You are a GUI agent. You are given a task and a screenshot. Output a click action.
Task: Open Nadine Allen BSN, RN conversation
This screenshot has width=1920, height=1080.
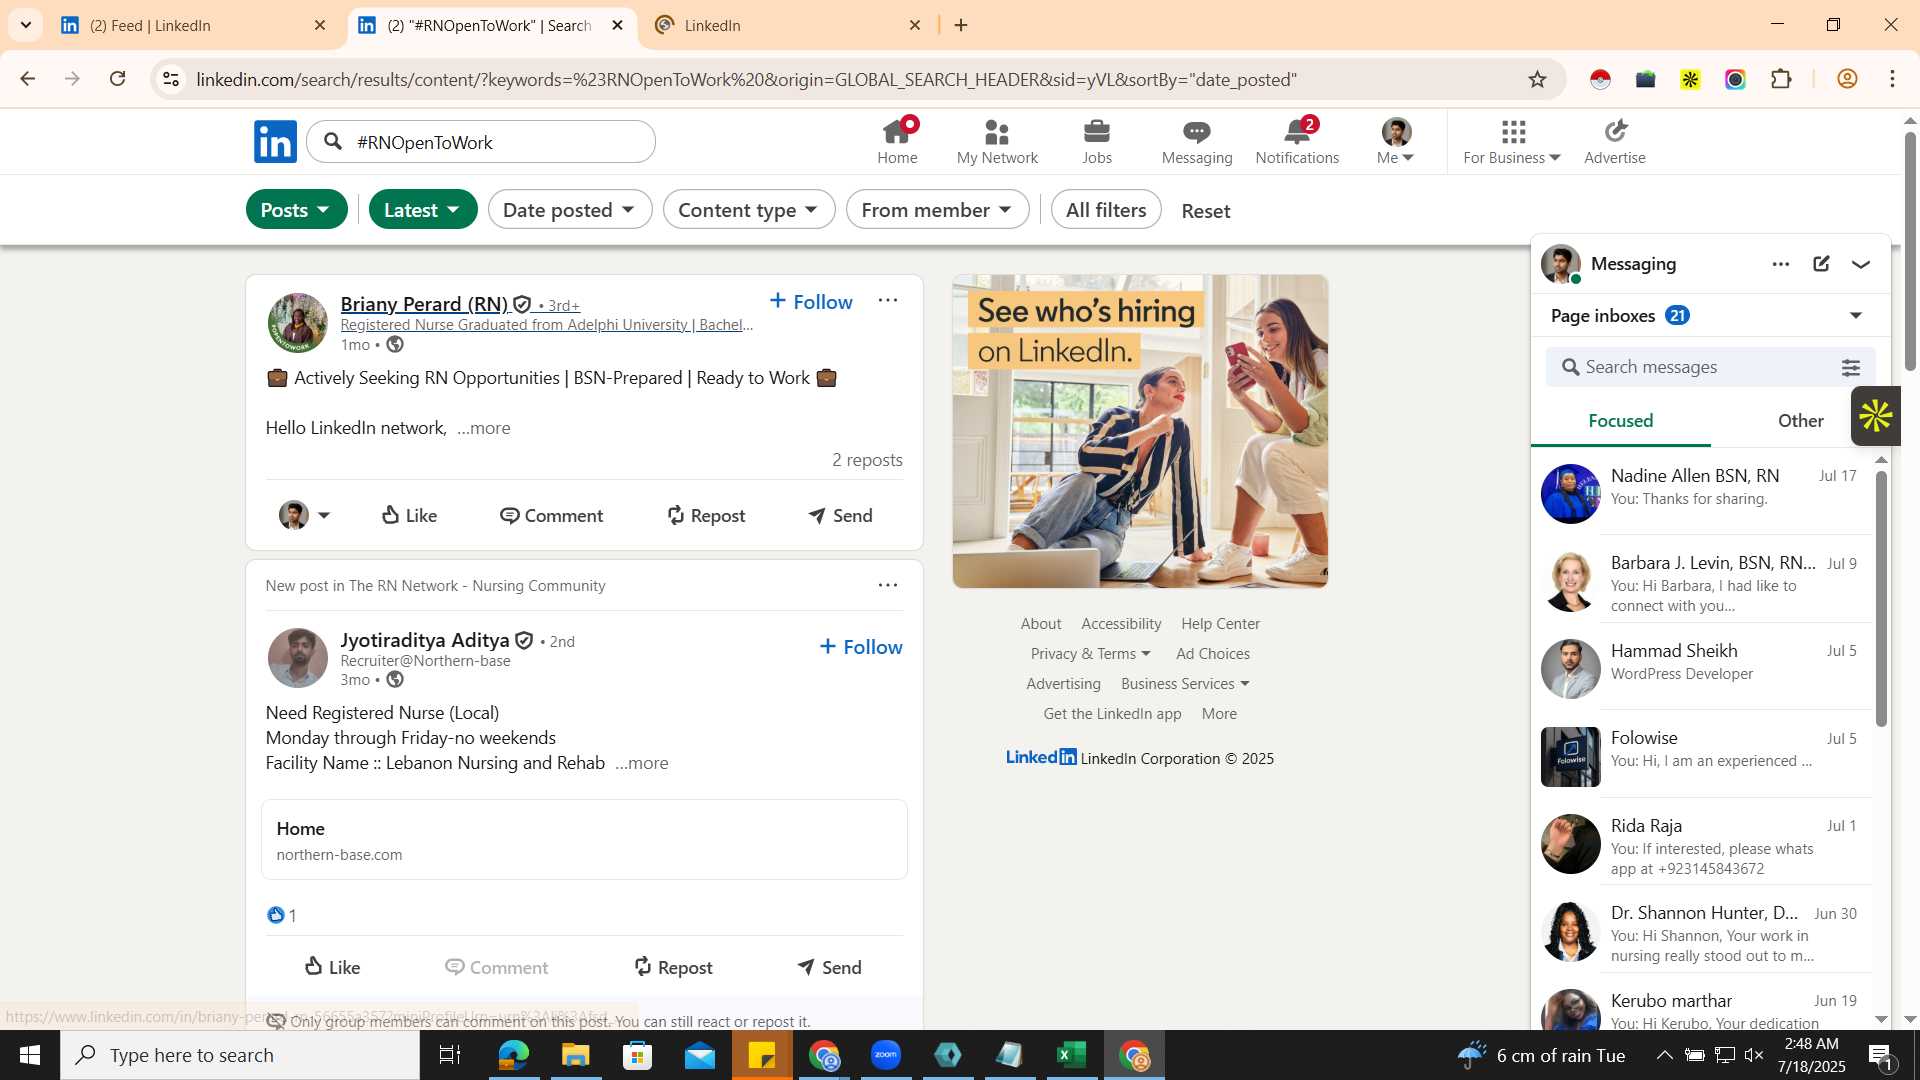coord(1700,491)
